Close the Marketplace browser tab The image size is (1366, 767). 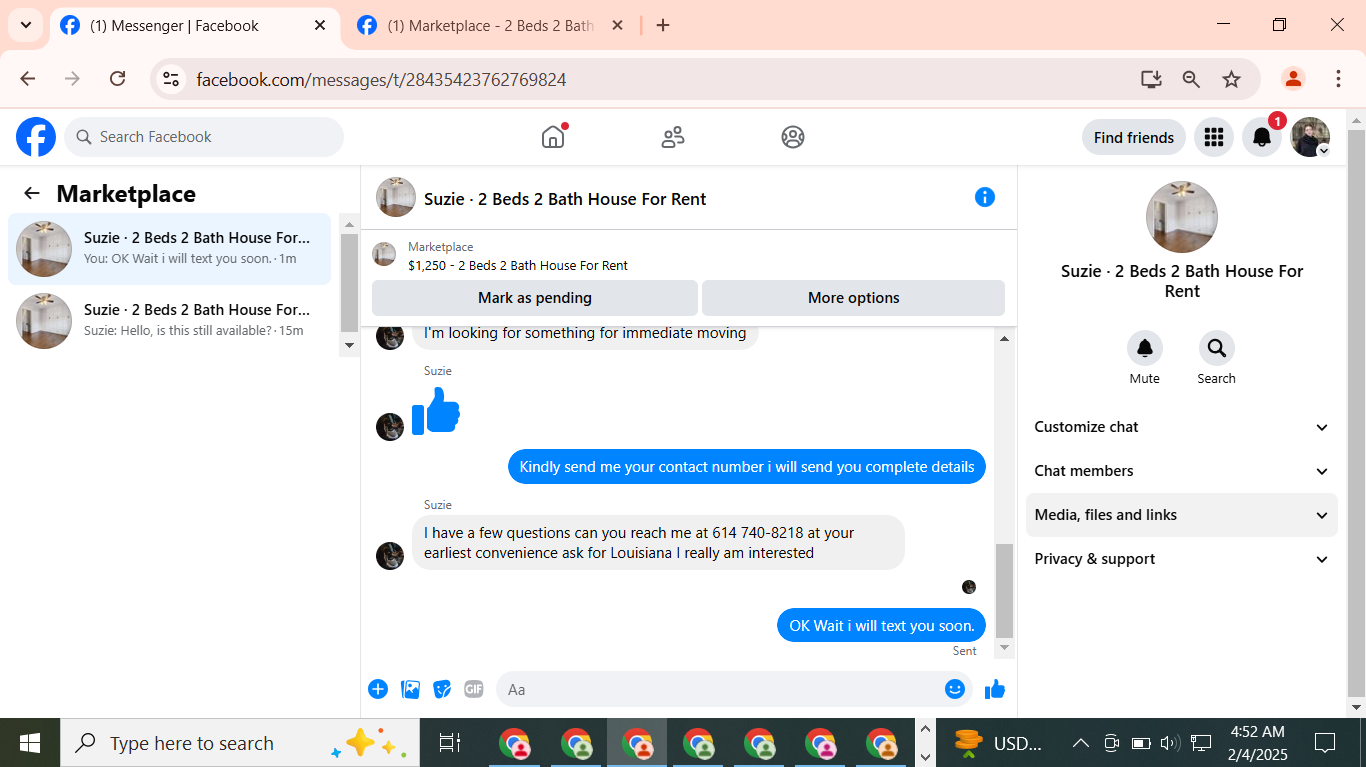617,26
